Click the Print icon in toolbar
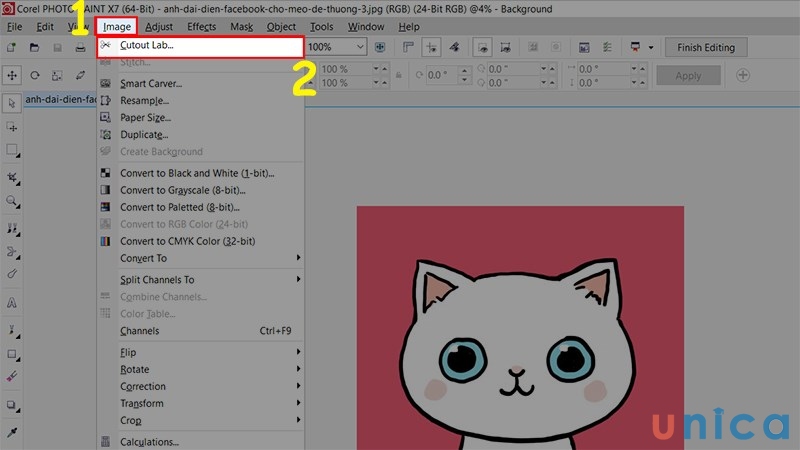 80,47
